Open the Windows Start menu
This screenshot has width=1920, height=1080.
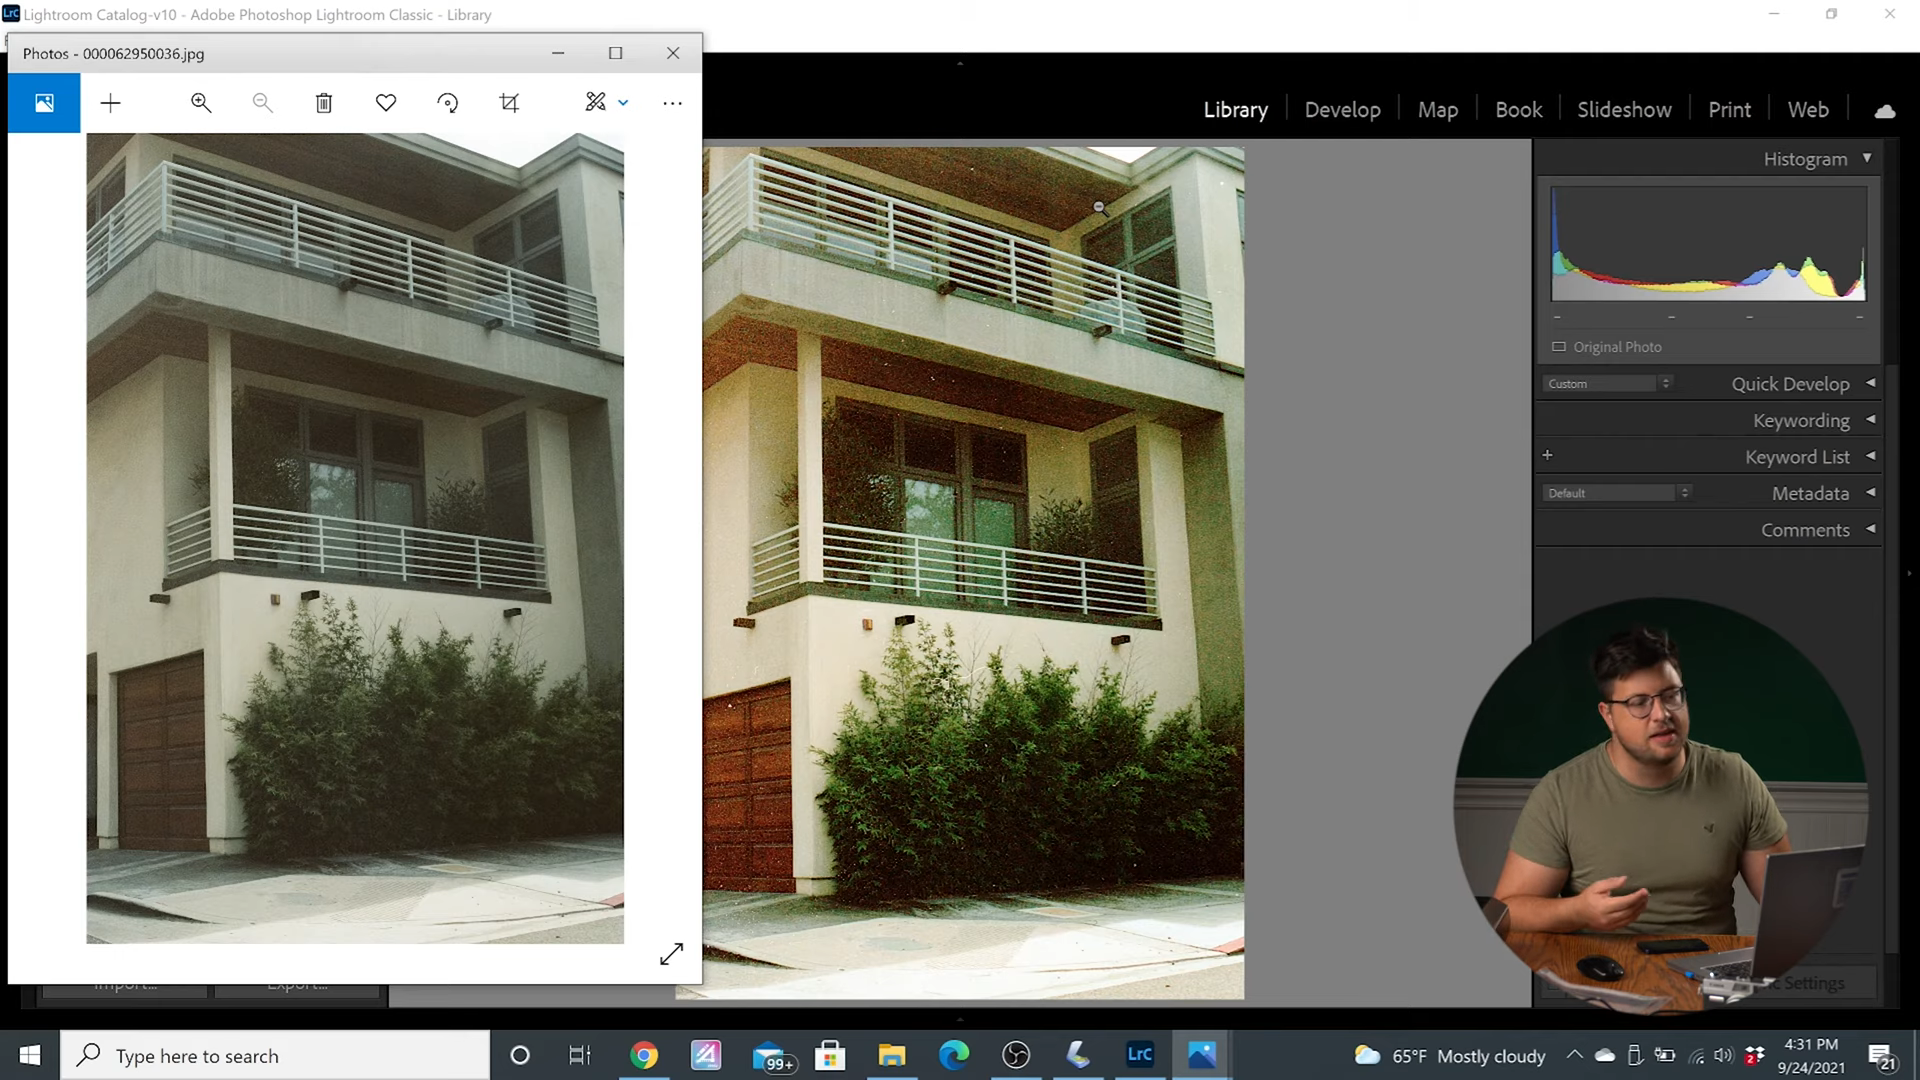30,1055
